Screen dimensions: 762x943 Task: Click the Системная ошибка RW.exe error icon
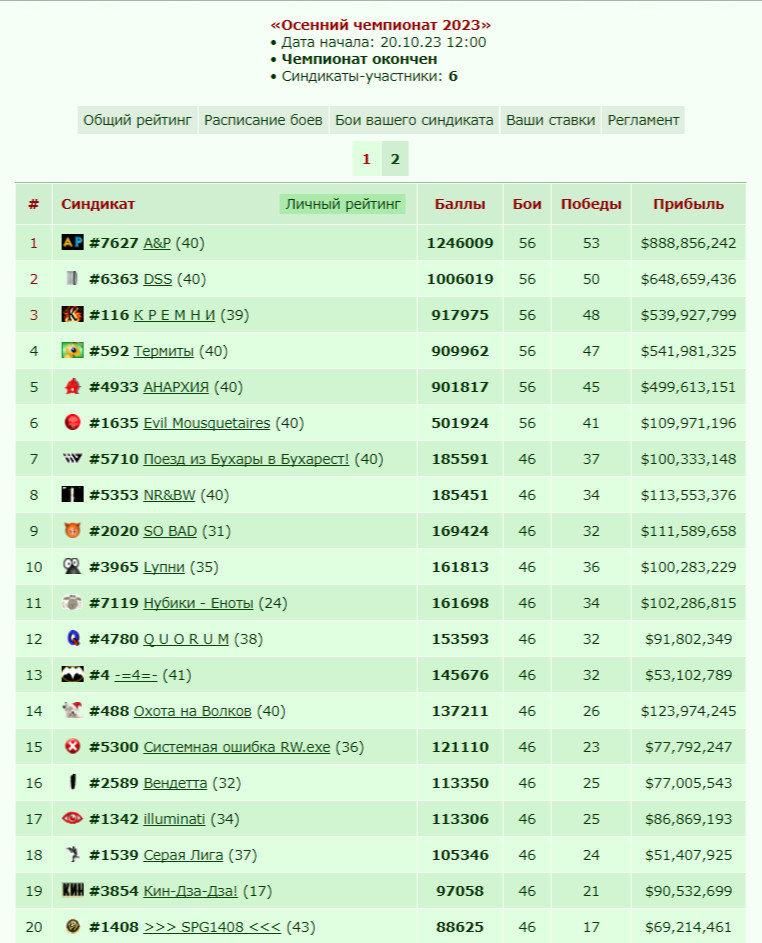[x=72, y=746]
